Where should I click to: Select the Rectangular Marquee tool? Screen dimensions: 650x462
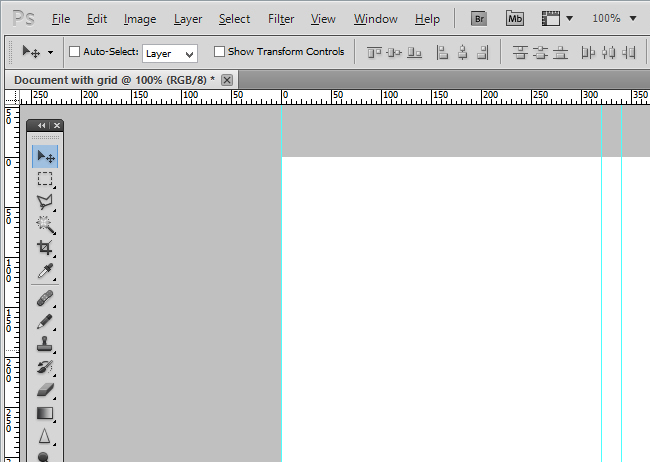coord(45,179)
